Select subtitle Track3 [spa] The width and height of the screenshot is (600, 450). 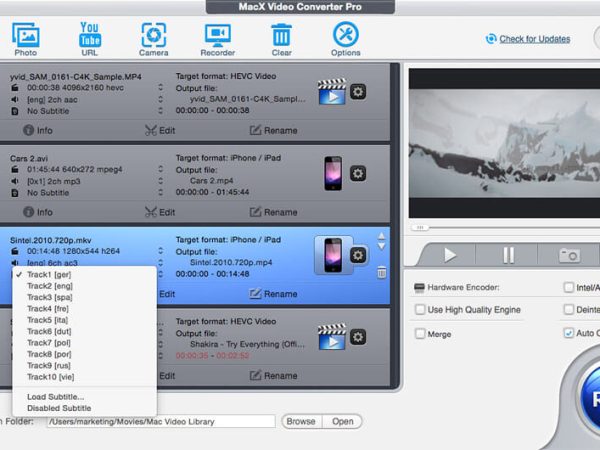click(x=85, y=297)
